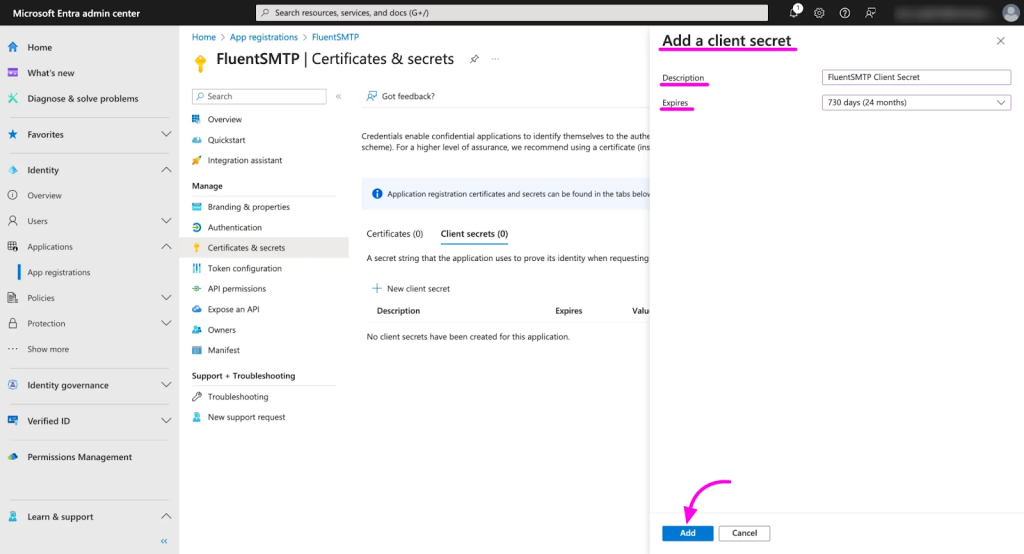
Task: Click the help question mark icon
Action: click(x=845, y=13)
